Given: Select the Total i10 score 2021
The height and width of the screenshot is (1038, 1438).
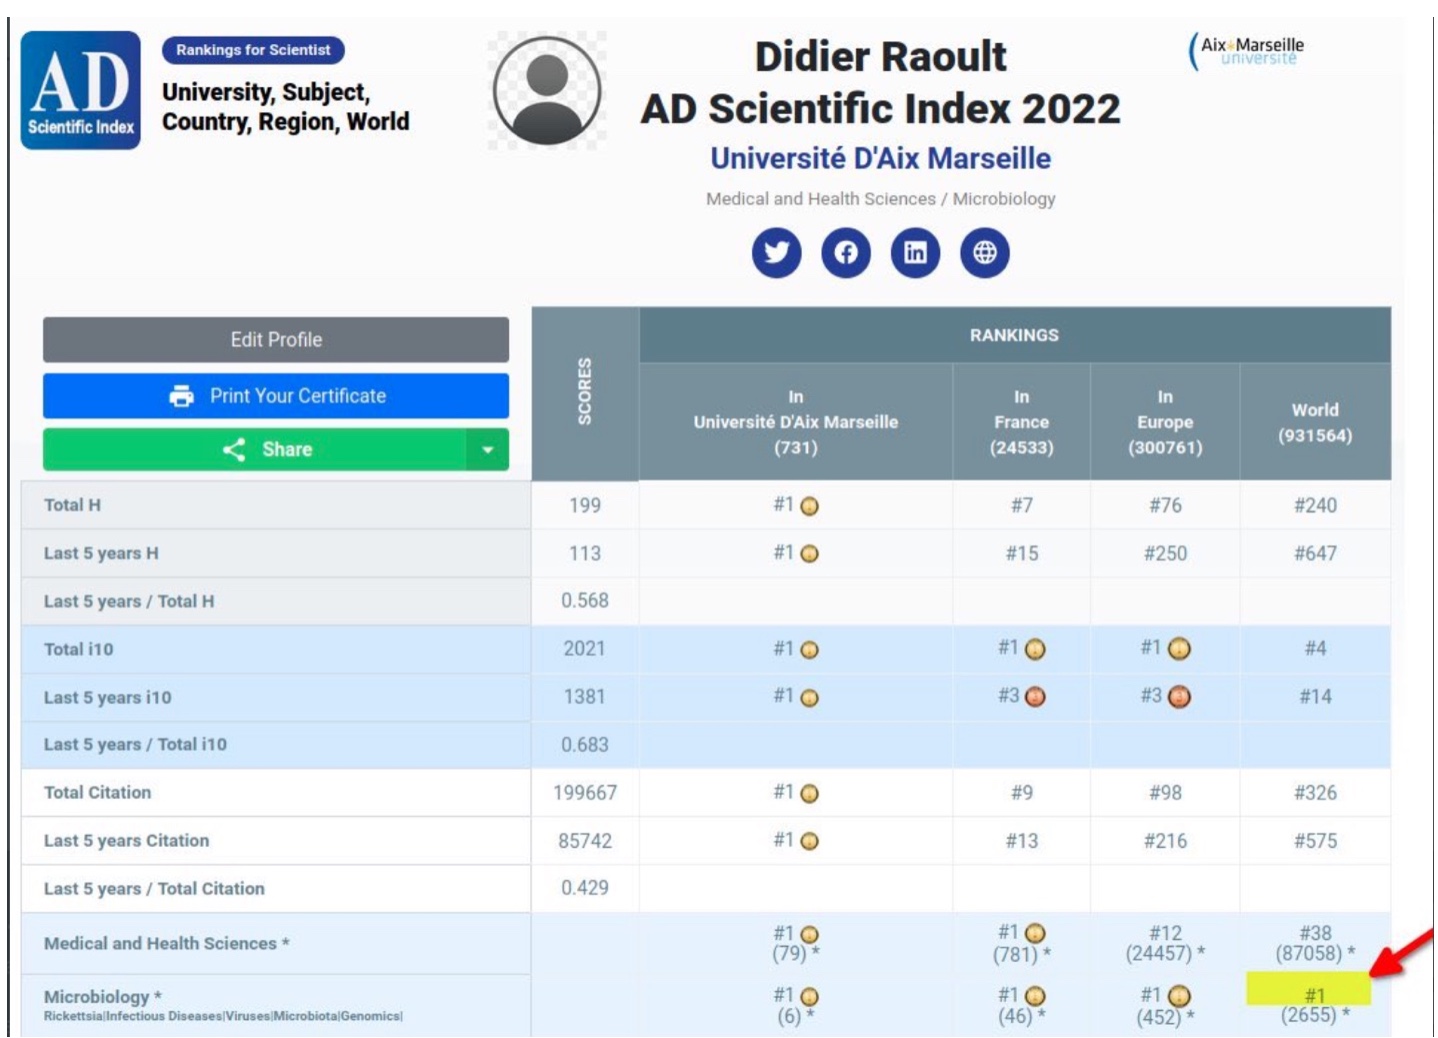Looking at the screenshot, I should (x=585, y=649).
